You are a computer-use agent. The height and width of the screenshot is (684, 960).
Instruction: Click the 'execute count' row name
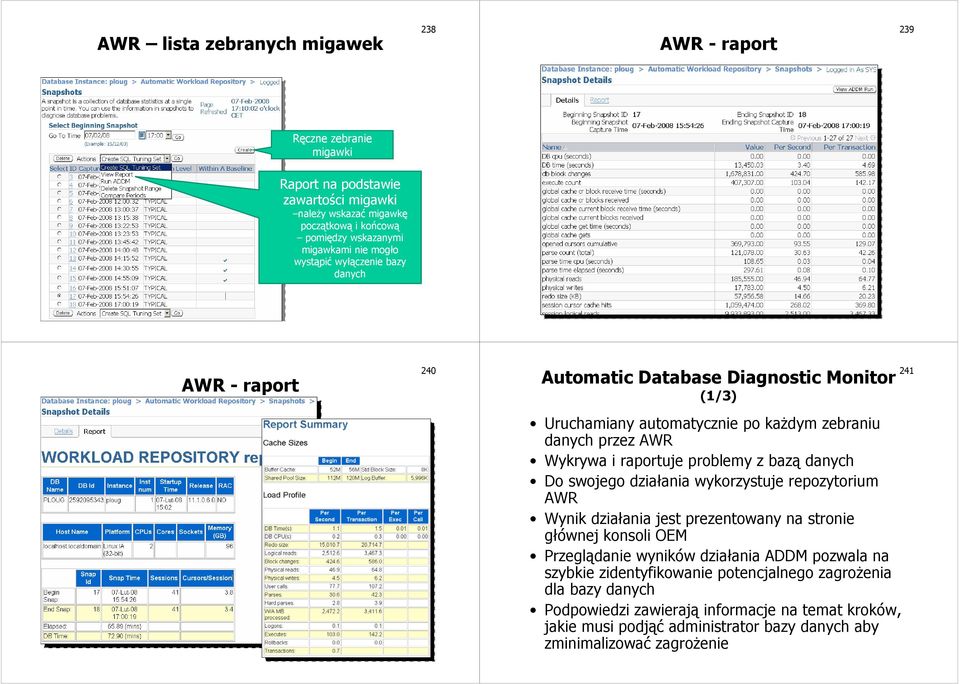tap(561, 182)
